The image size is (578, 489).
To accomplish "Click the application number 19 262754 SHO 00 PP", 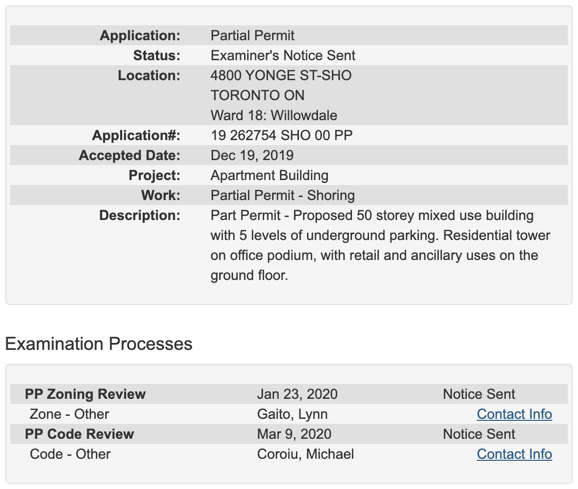I will point(282,135).
